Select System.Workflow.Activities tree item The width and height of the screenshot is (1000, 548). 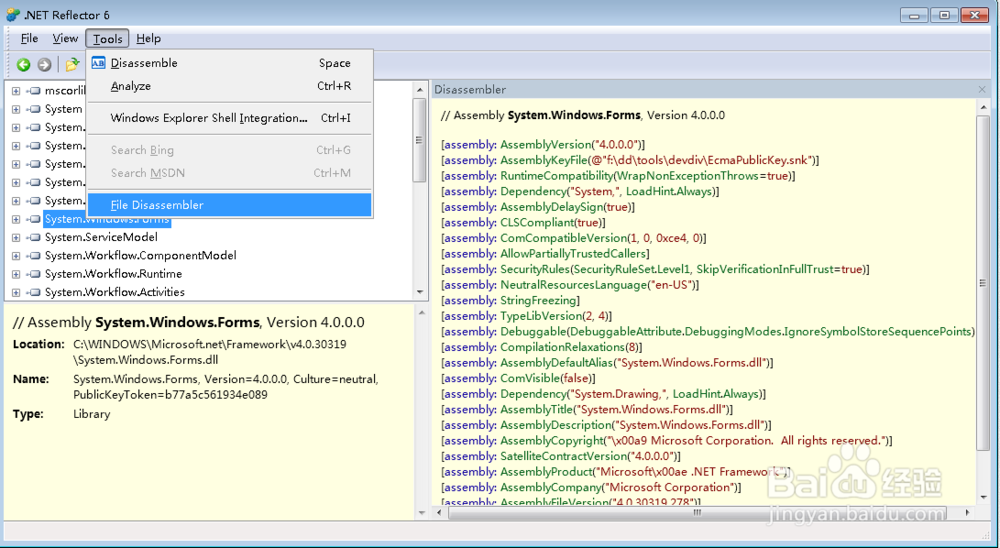point(115,292)
